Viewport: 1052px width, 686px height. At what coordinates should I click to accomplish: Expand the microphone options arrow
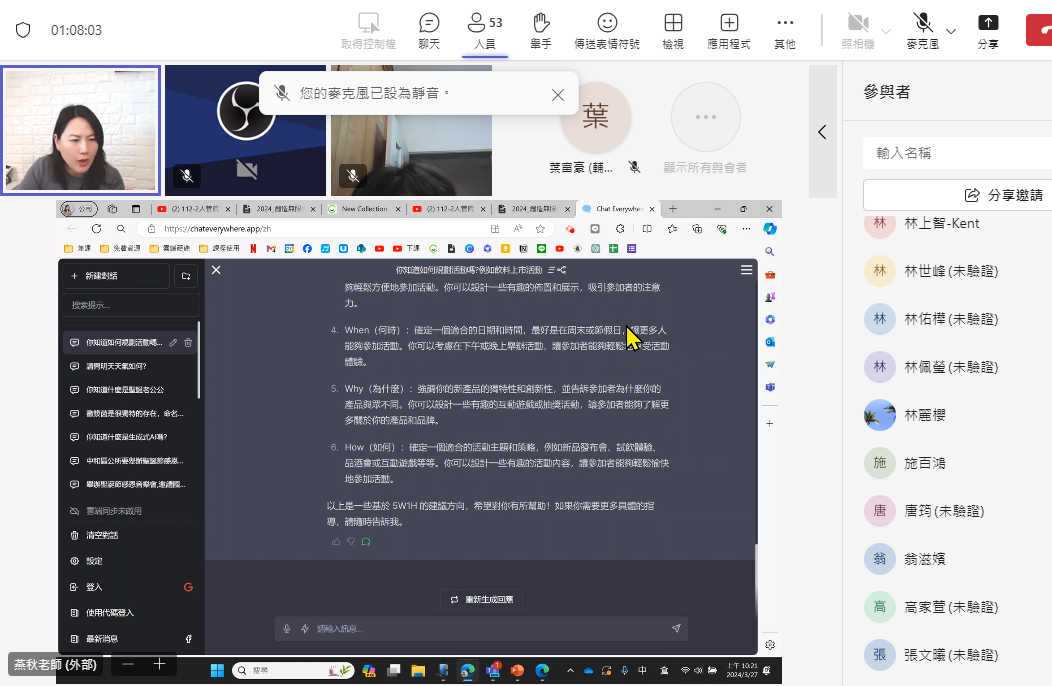[951, 31]
